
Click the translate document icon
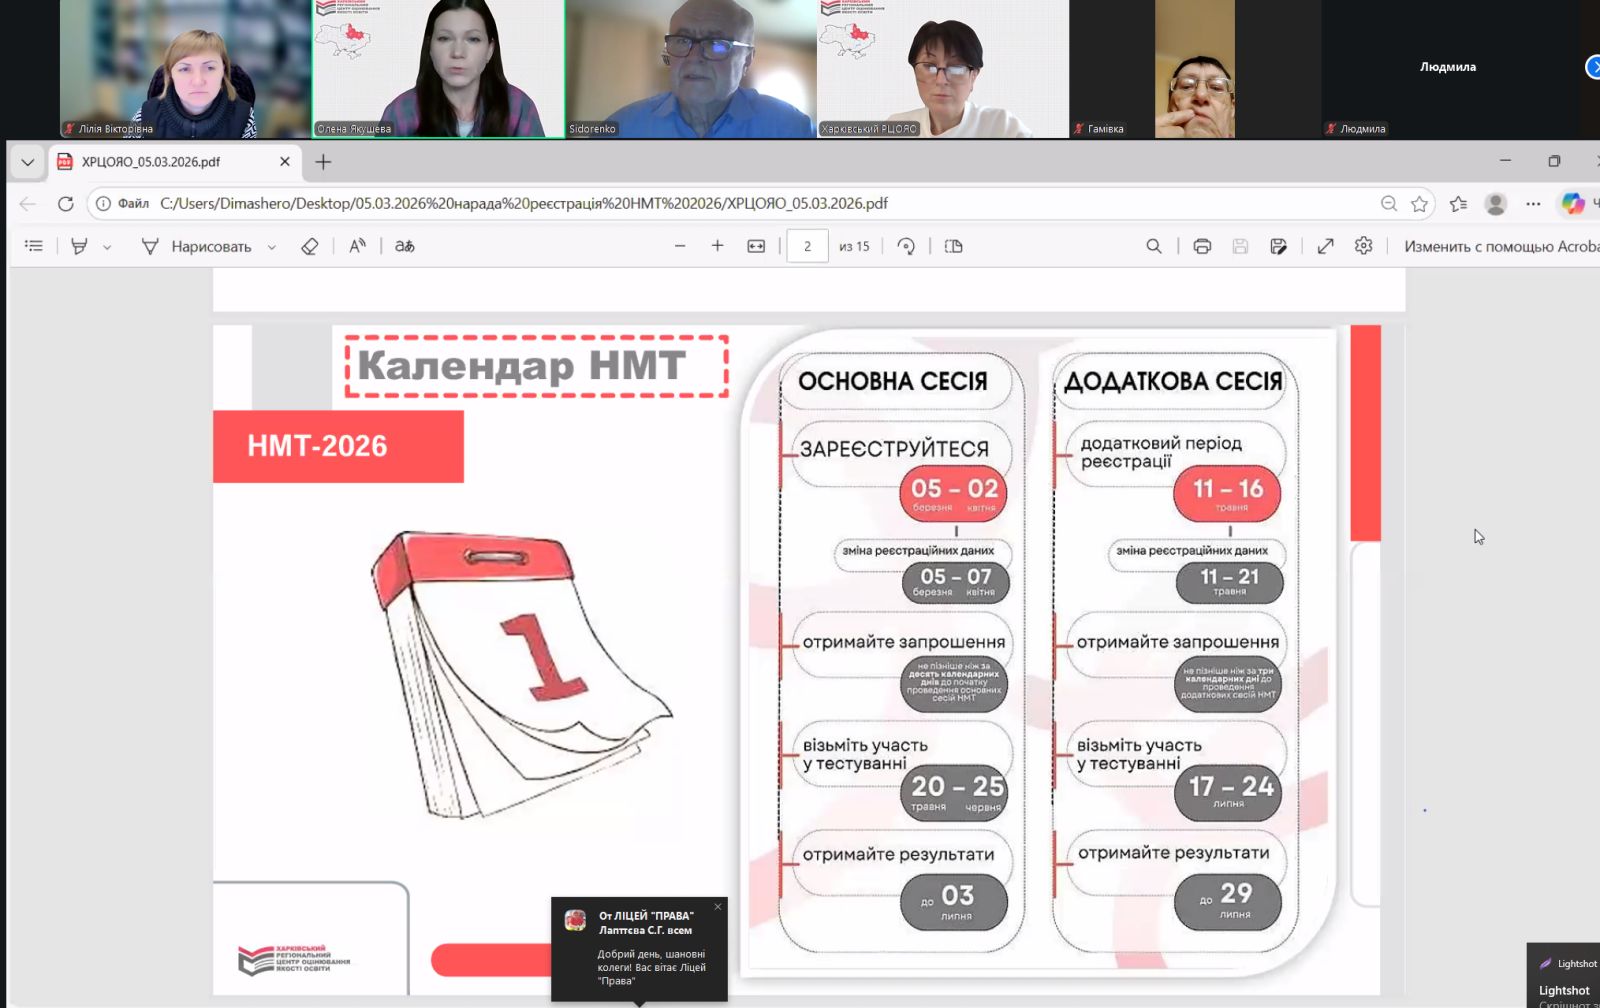click(405, 246)
